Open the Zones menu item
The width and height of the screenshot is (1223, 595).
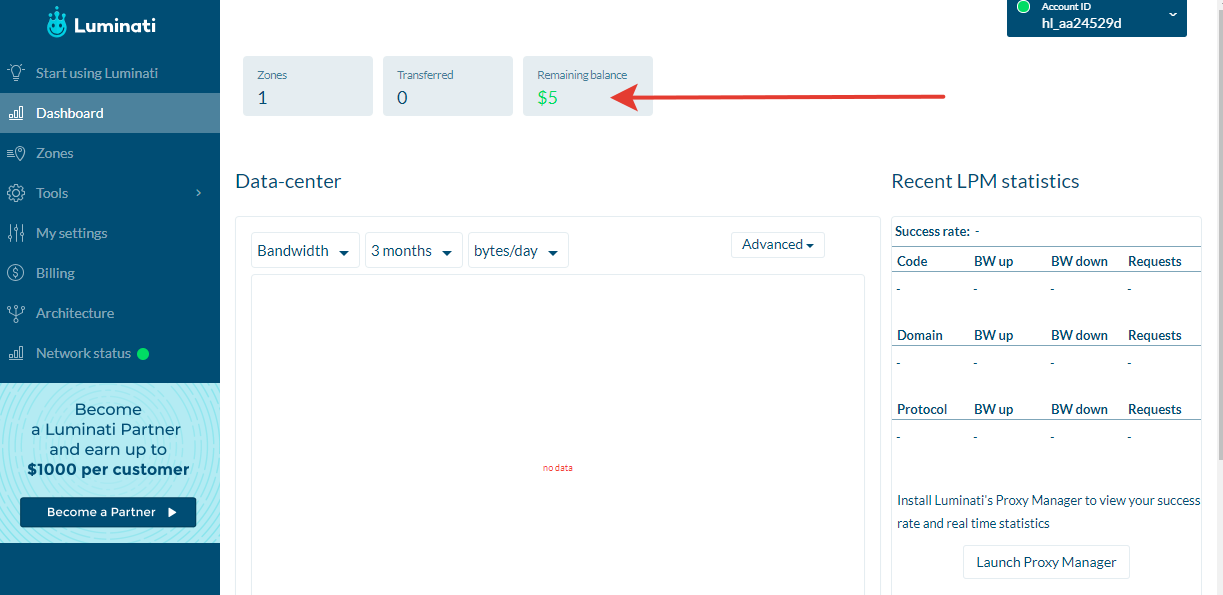110,153
